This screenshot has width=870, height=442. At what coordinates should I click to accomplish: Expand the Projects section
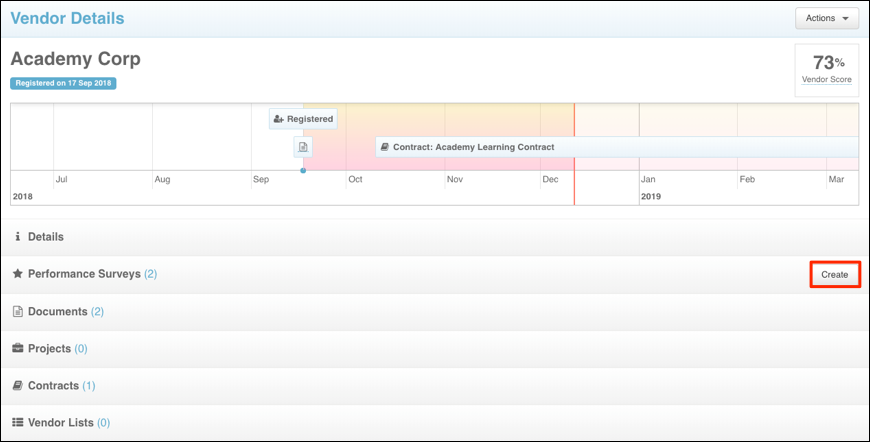(49, 349)
